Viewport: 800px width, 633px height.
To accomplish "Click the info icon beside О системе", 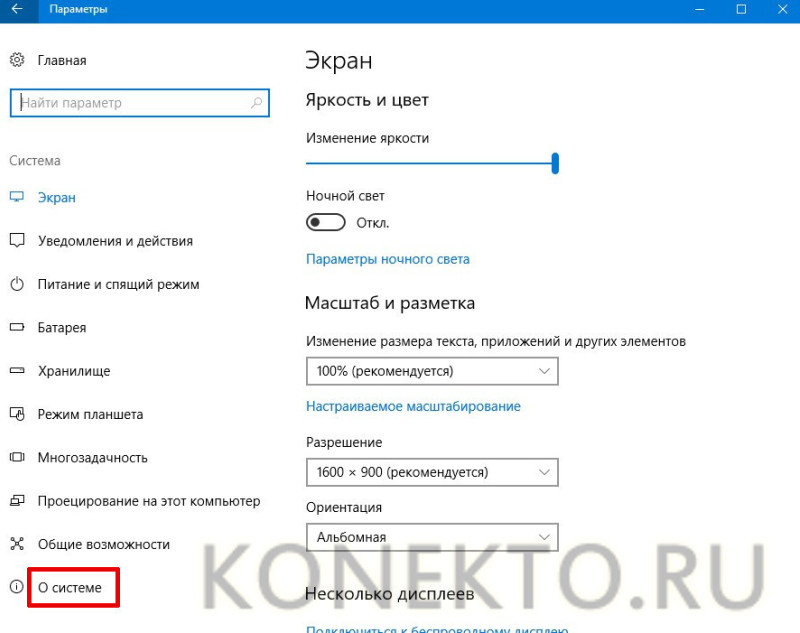I will [x=17, y=587].
